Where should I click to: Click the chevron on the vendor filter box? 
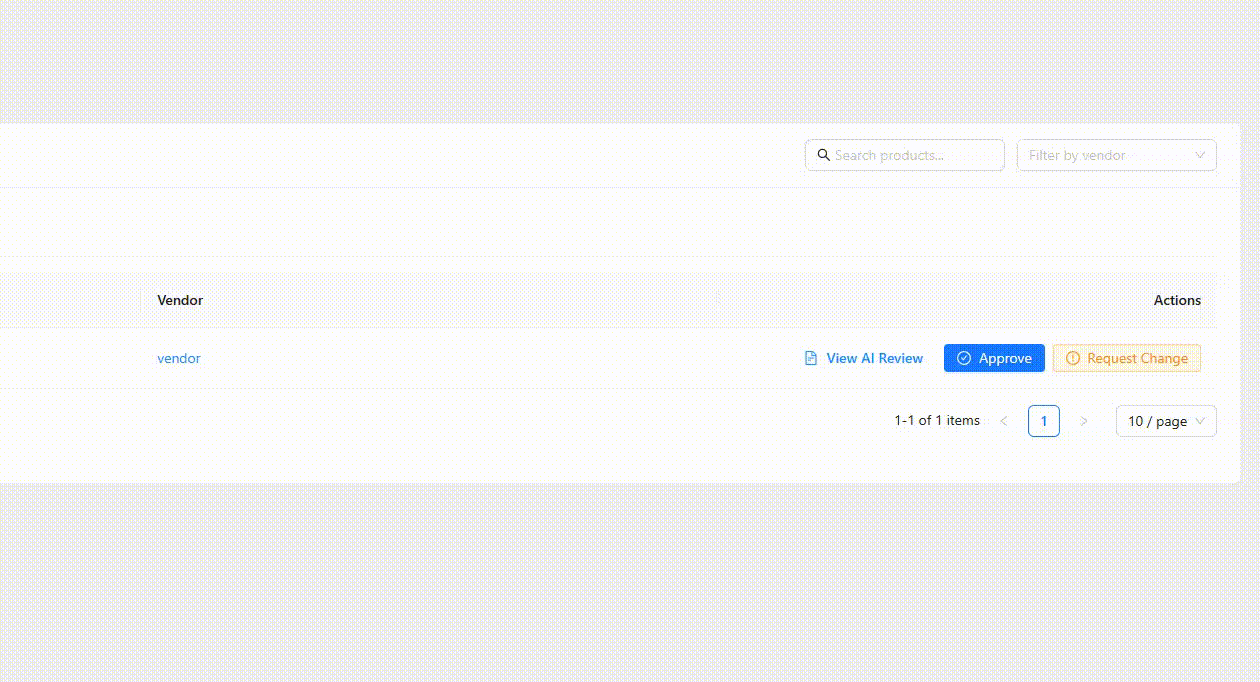pyautogui.click(x=1200, y=155)
